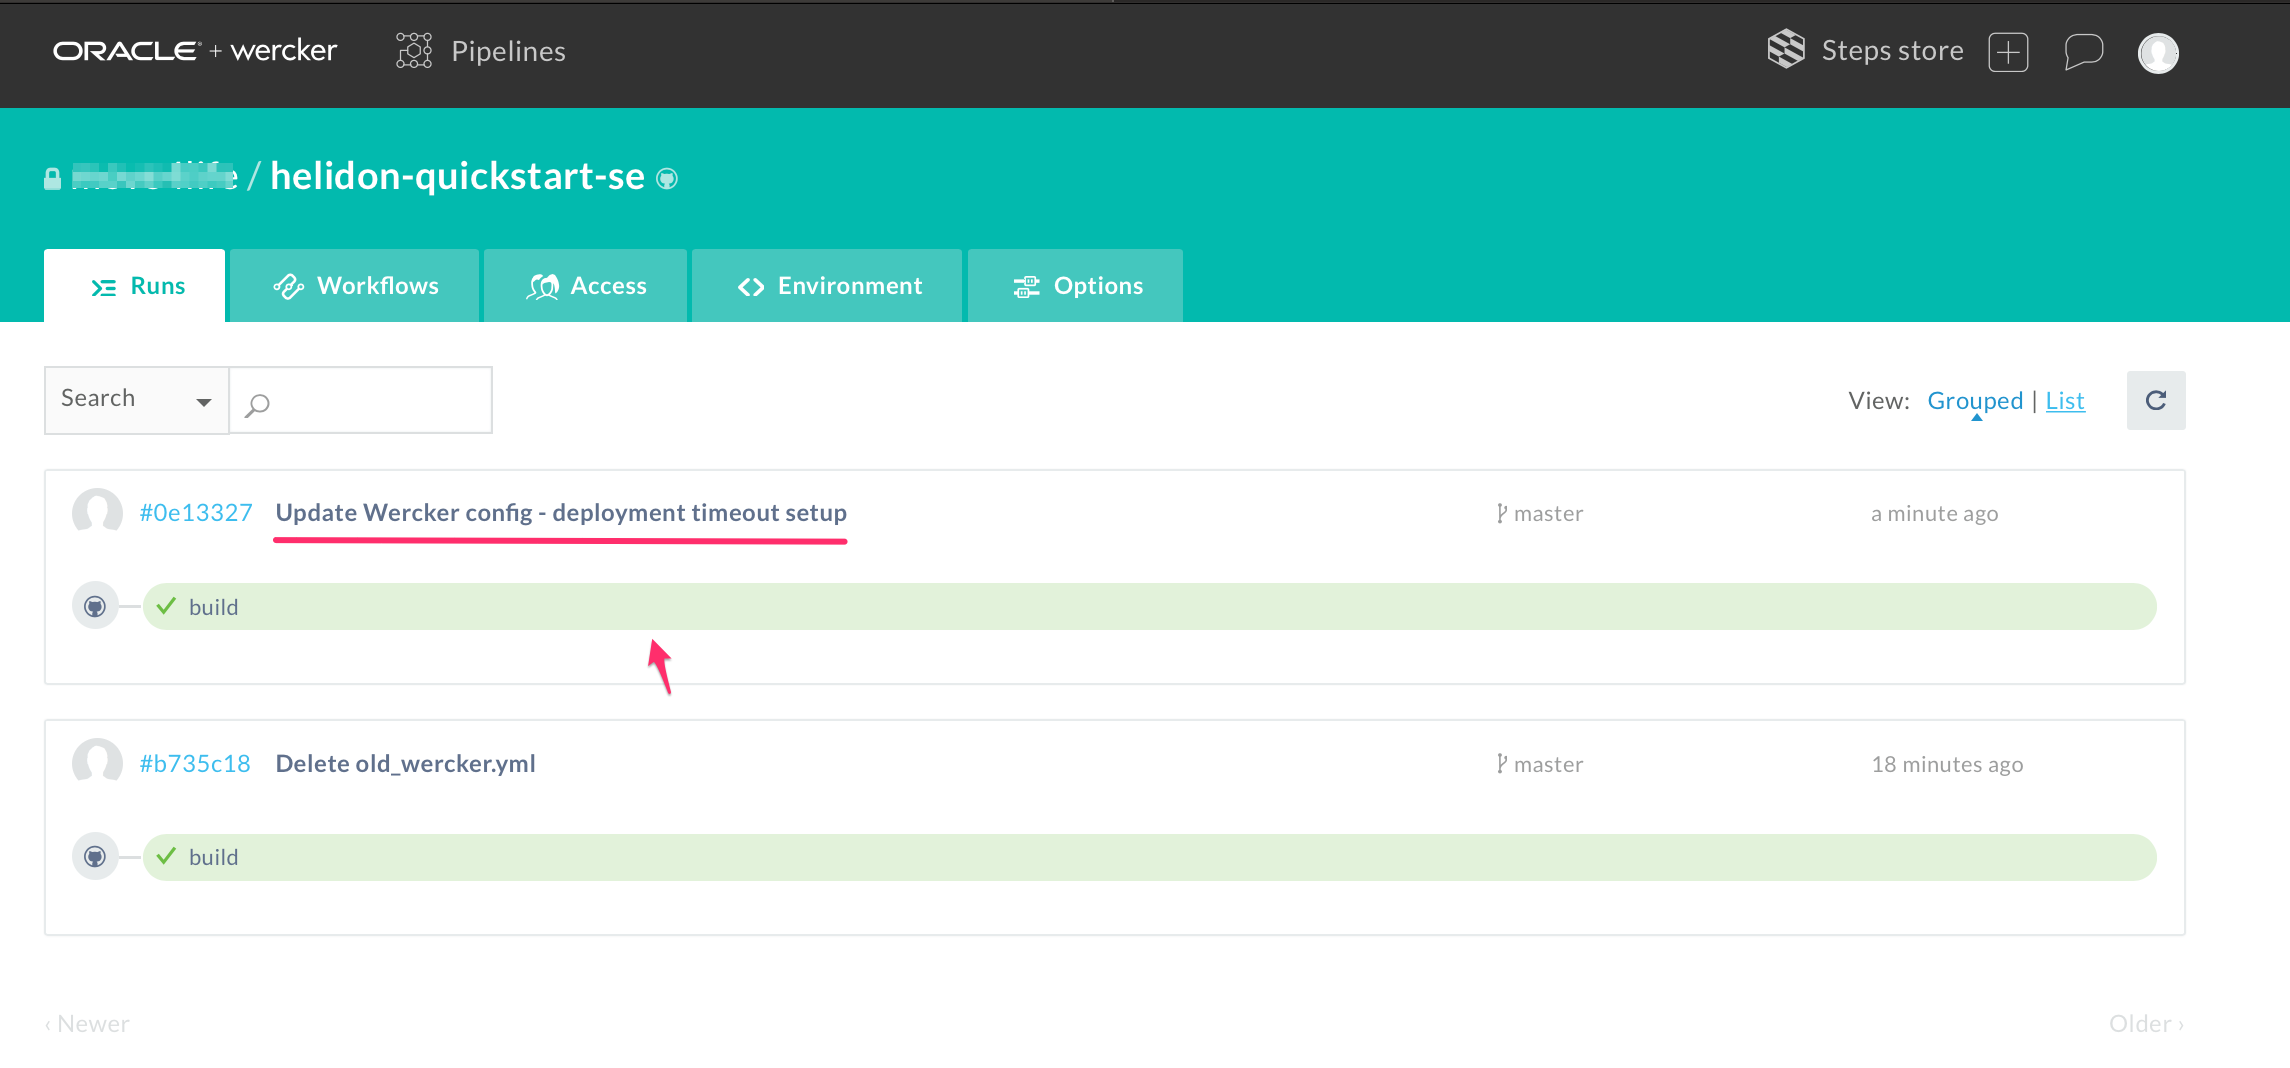
Task: Open the chat speech-bubble icon
Action: [2084, 52]
